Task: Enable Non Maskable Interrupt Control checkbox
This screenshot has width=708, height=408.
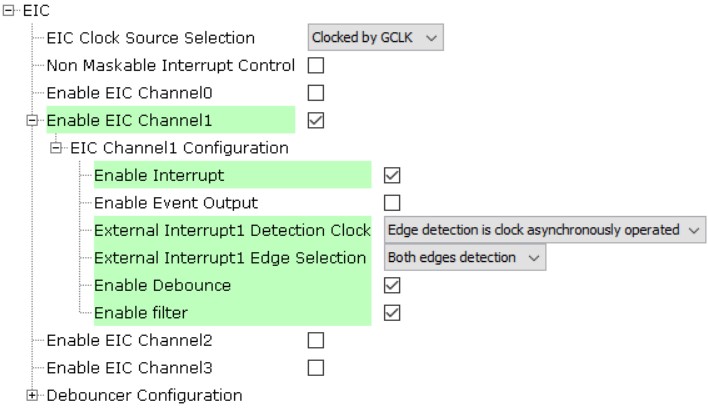Action: (x=316, y=66)
